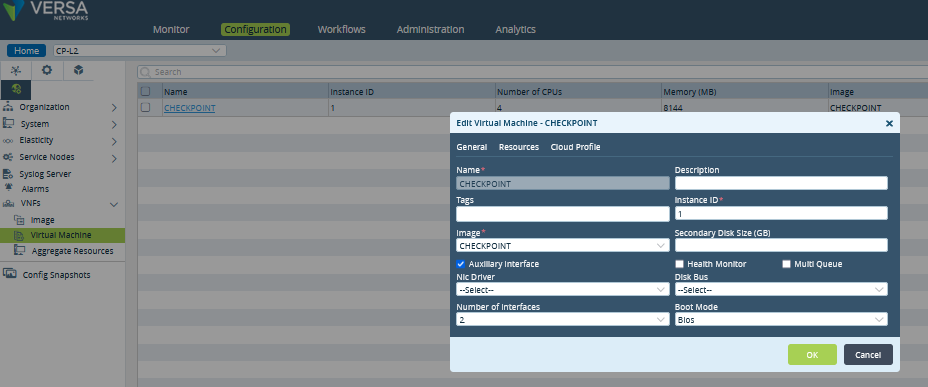Click the Instance ID column header
Image resolution: width=928 pixels, height=387 pixels.
352,92
